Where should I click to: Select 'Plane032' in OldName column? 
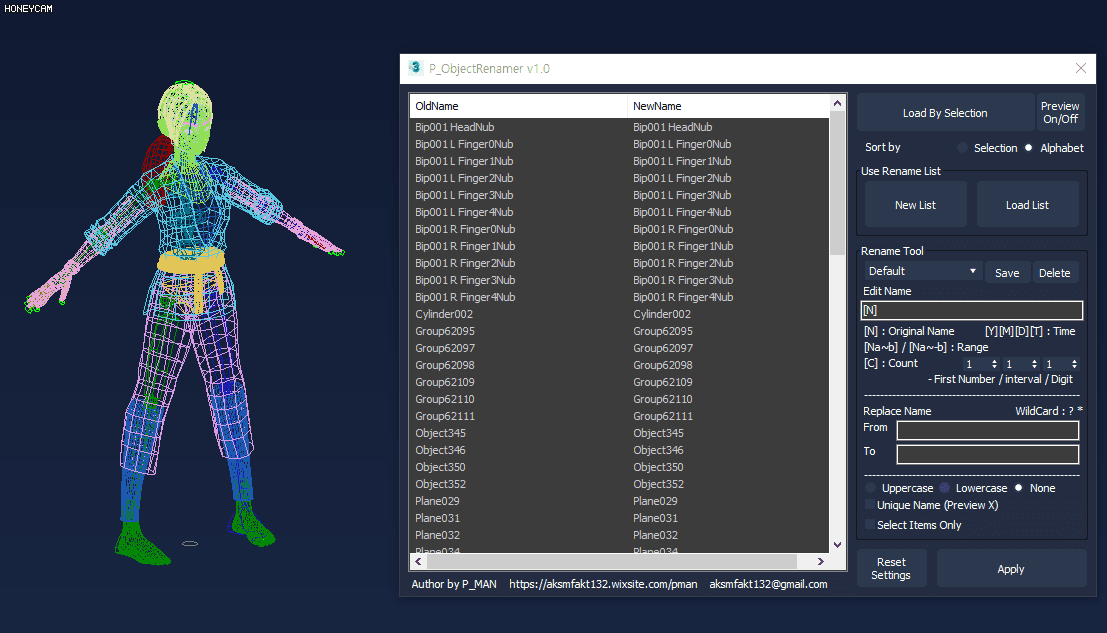pyautogui.click(x=437, y=535)
